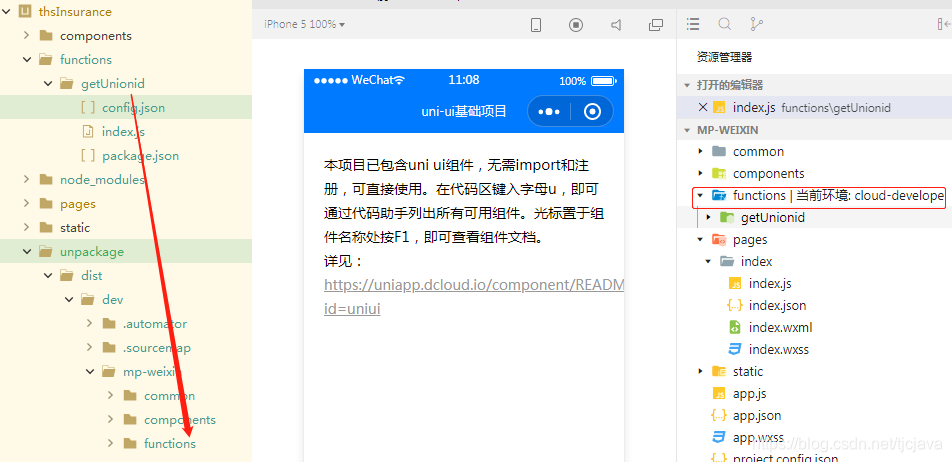Expand the static folder in MP-WEIXIN tree
952x462 pixels.
[x=701, y=372]
